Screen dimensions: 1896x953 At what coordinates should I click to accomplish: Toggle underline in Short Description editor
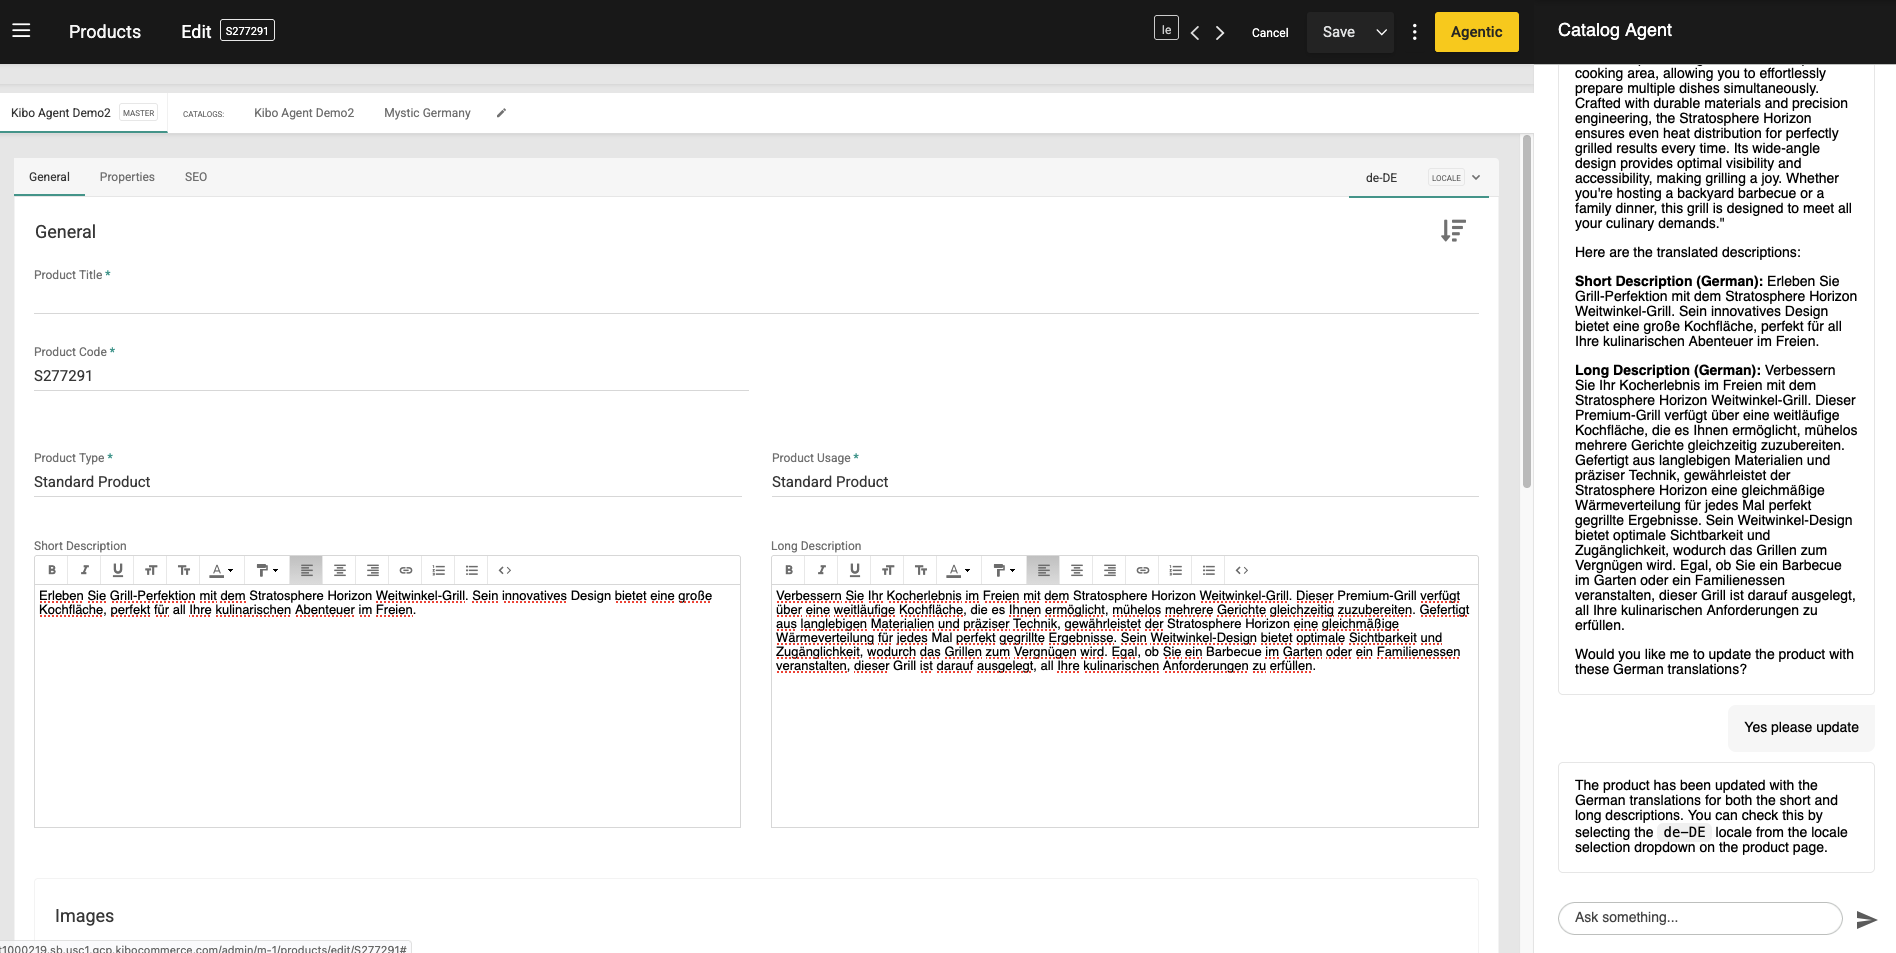(118, 570)
